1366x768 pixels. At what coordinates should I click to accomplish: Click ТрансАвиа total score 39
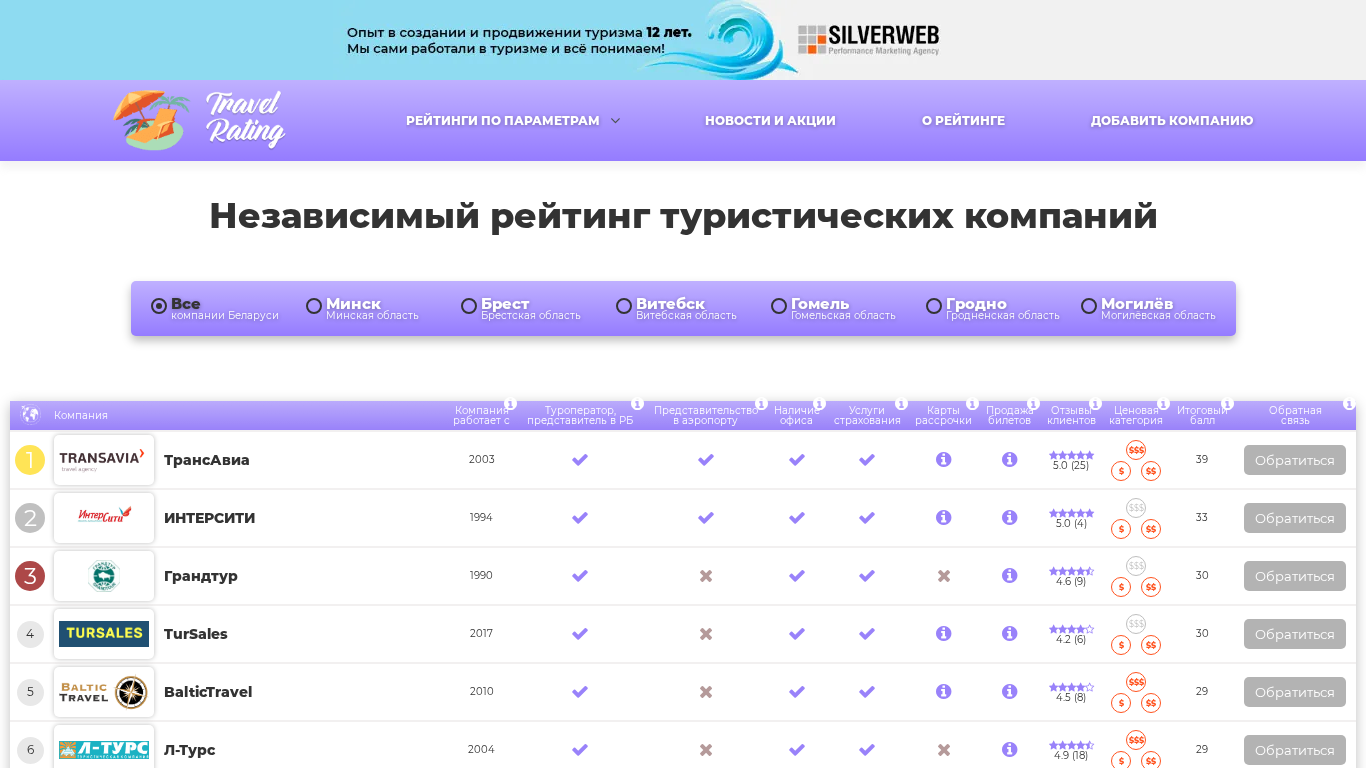[1202, 460]
